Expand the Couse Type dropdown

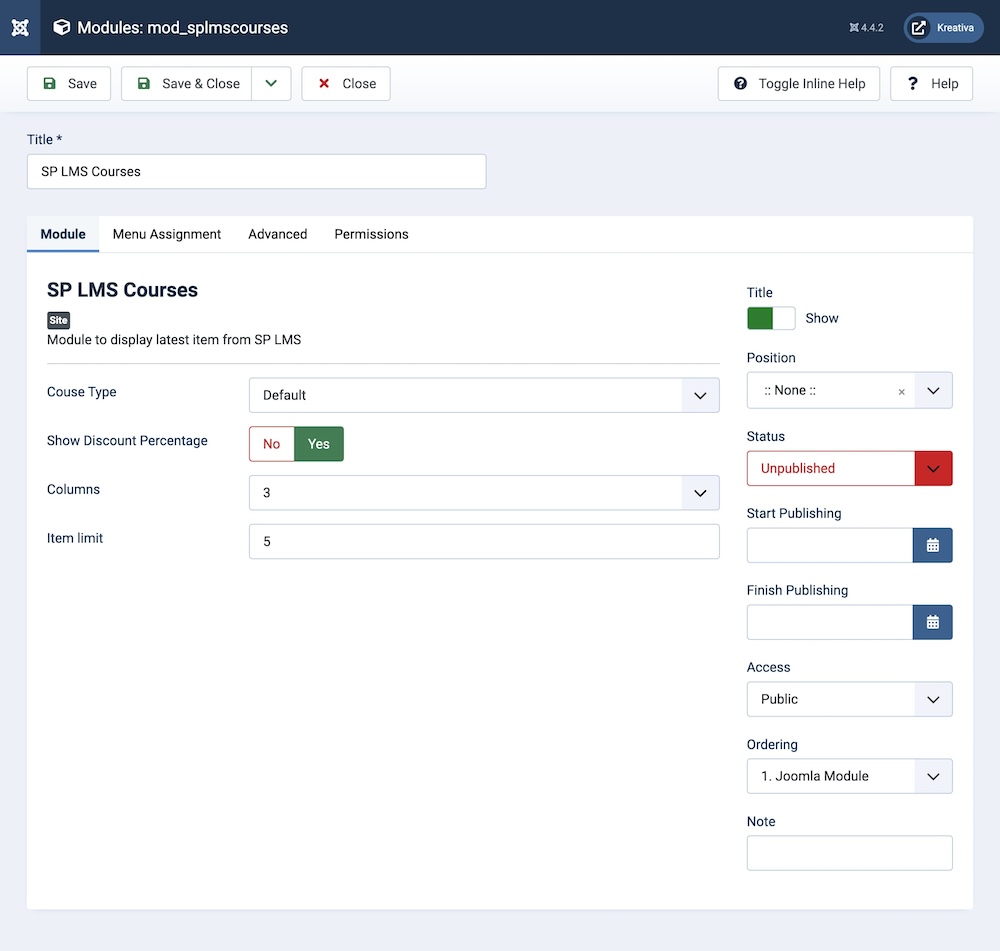(484, 395)
